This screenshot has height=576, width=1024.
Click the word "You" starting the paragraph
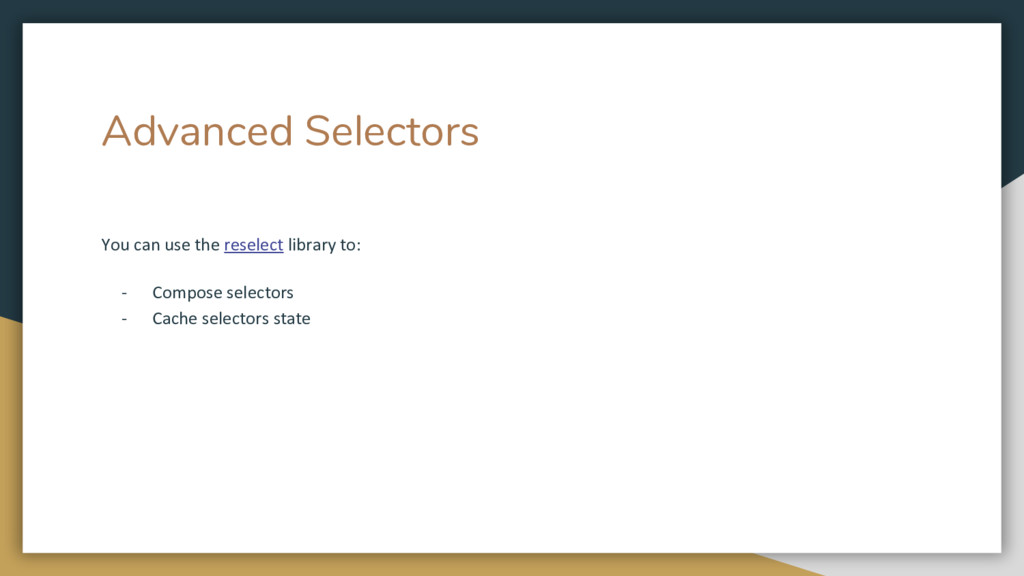tap(115, 244)
